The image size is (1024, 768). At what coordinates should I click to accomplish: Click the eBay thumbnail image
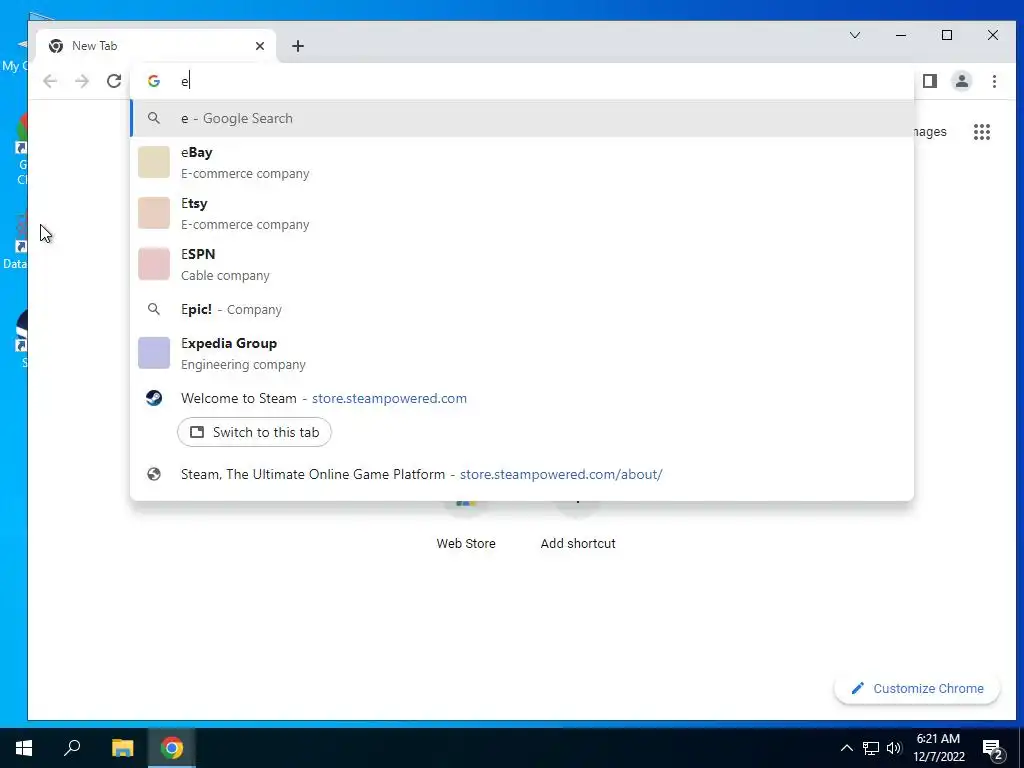(154, 162)
